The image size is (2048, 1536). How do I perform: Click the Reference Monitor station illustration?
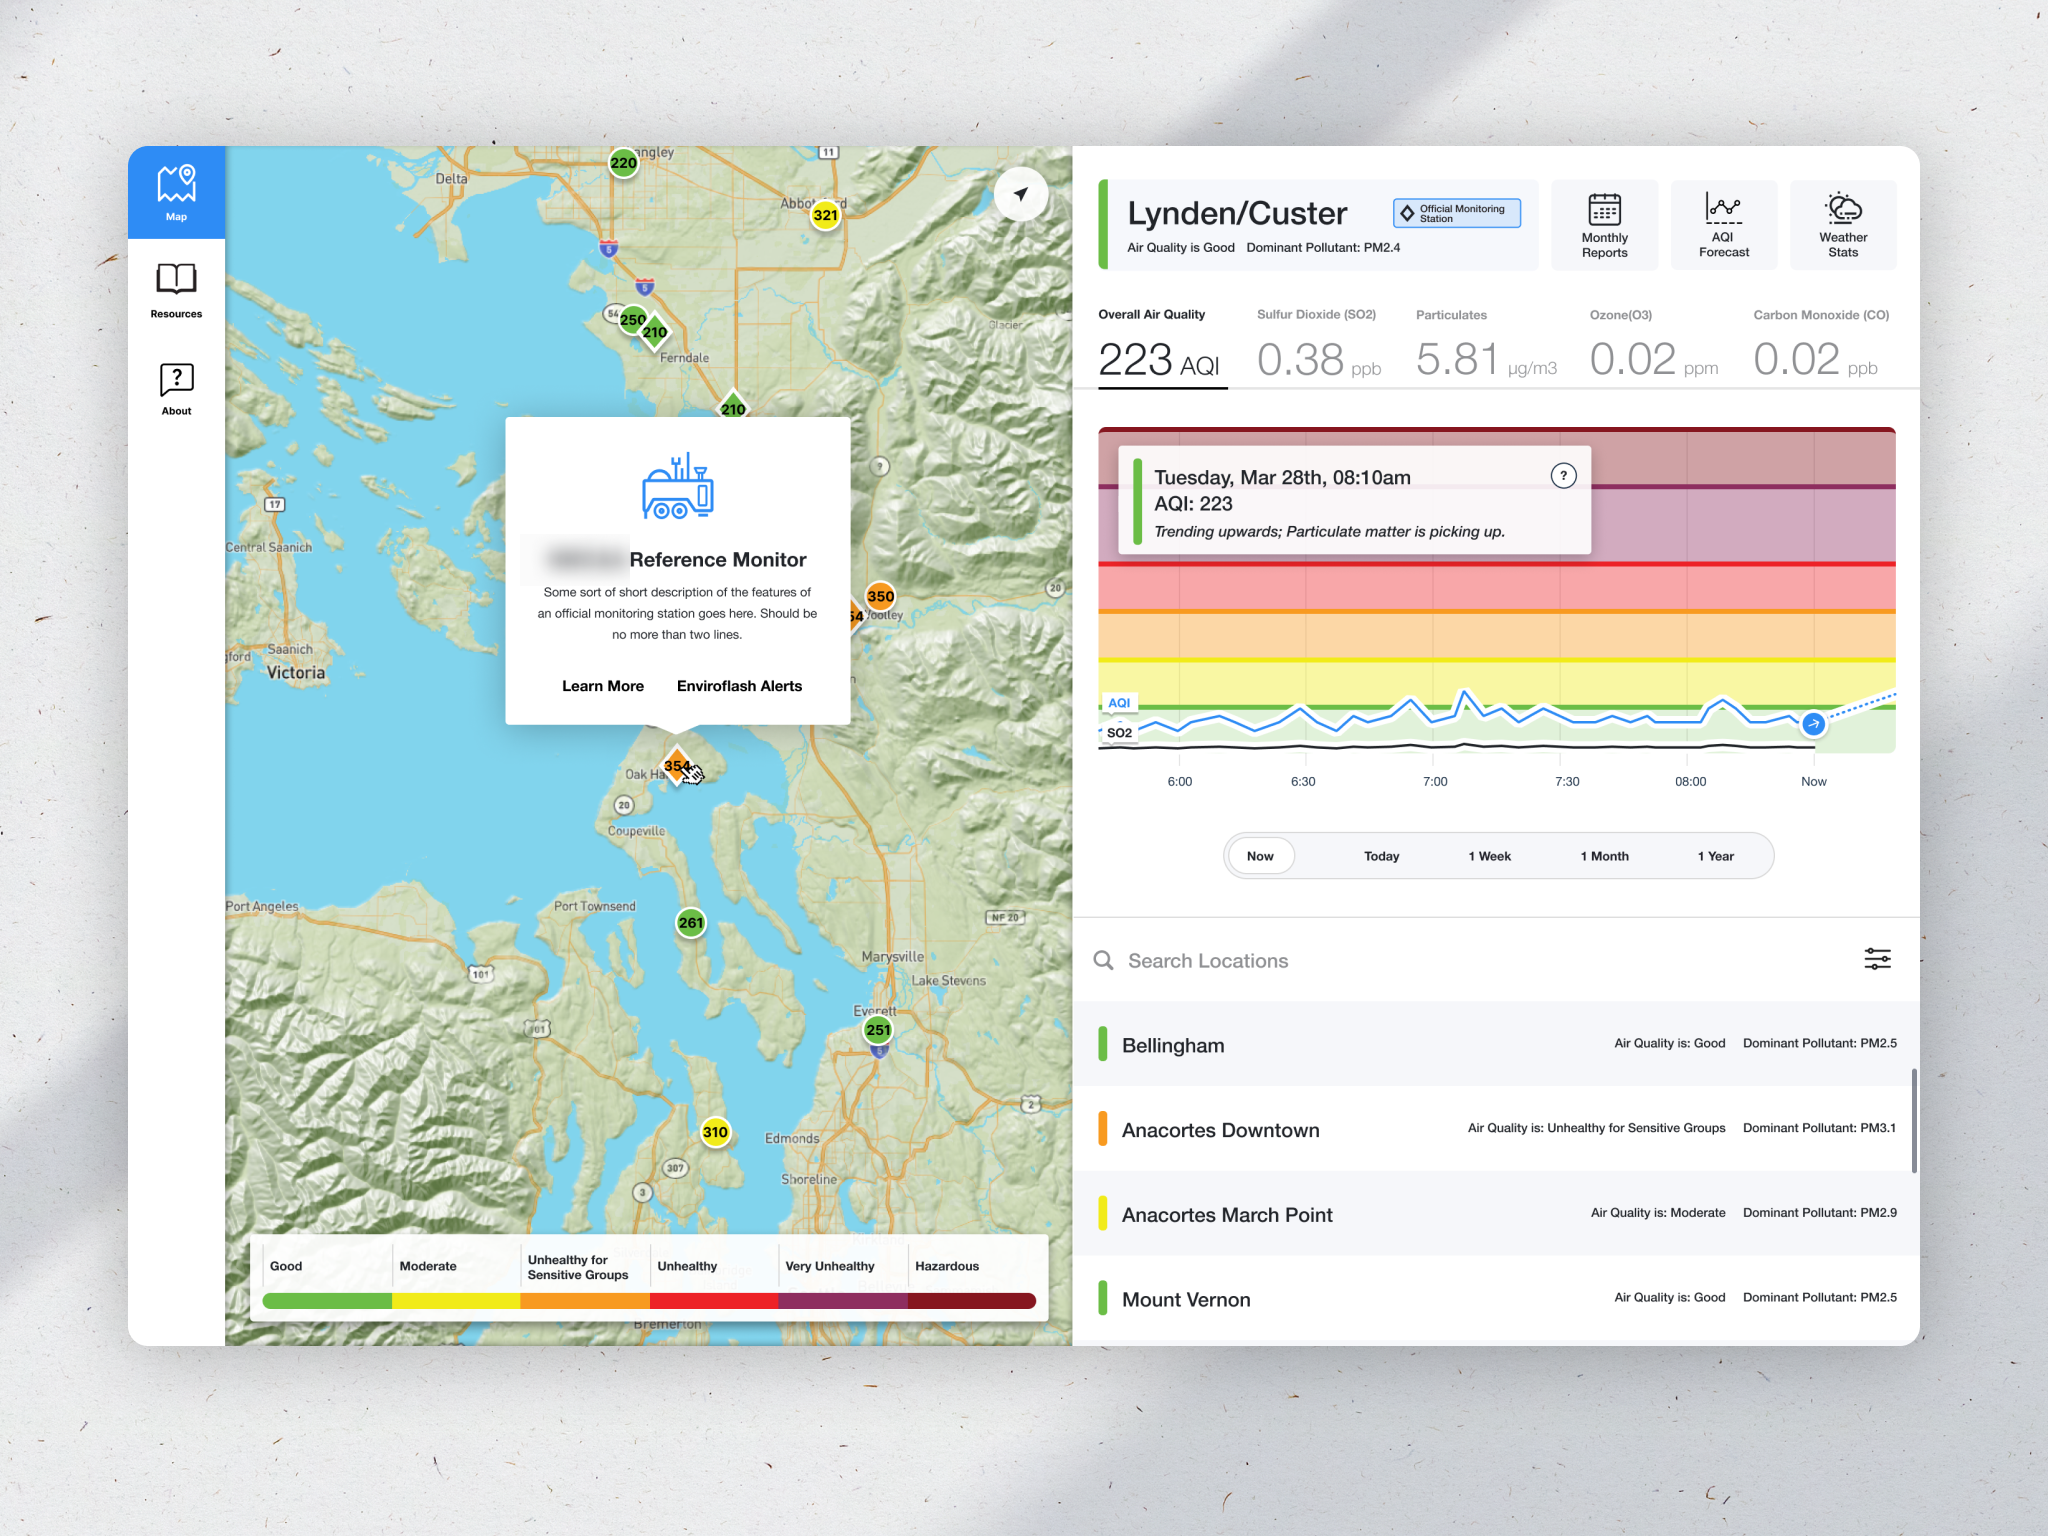click(677, 487)
